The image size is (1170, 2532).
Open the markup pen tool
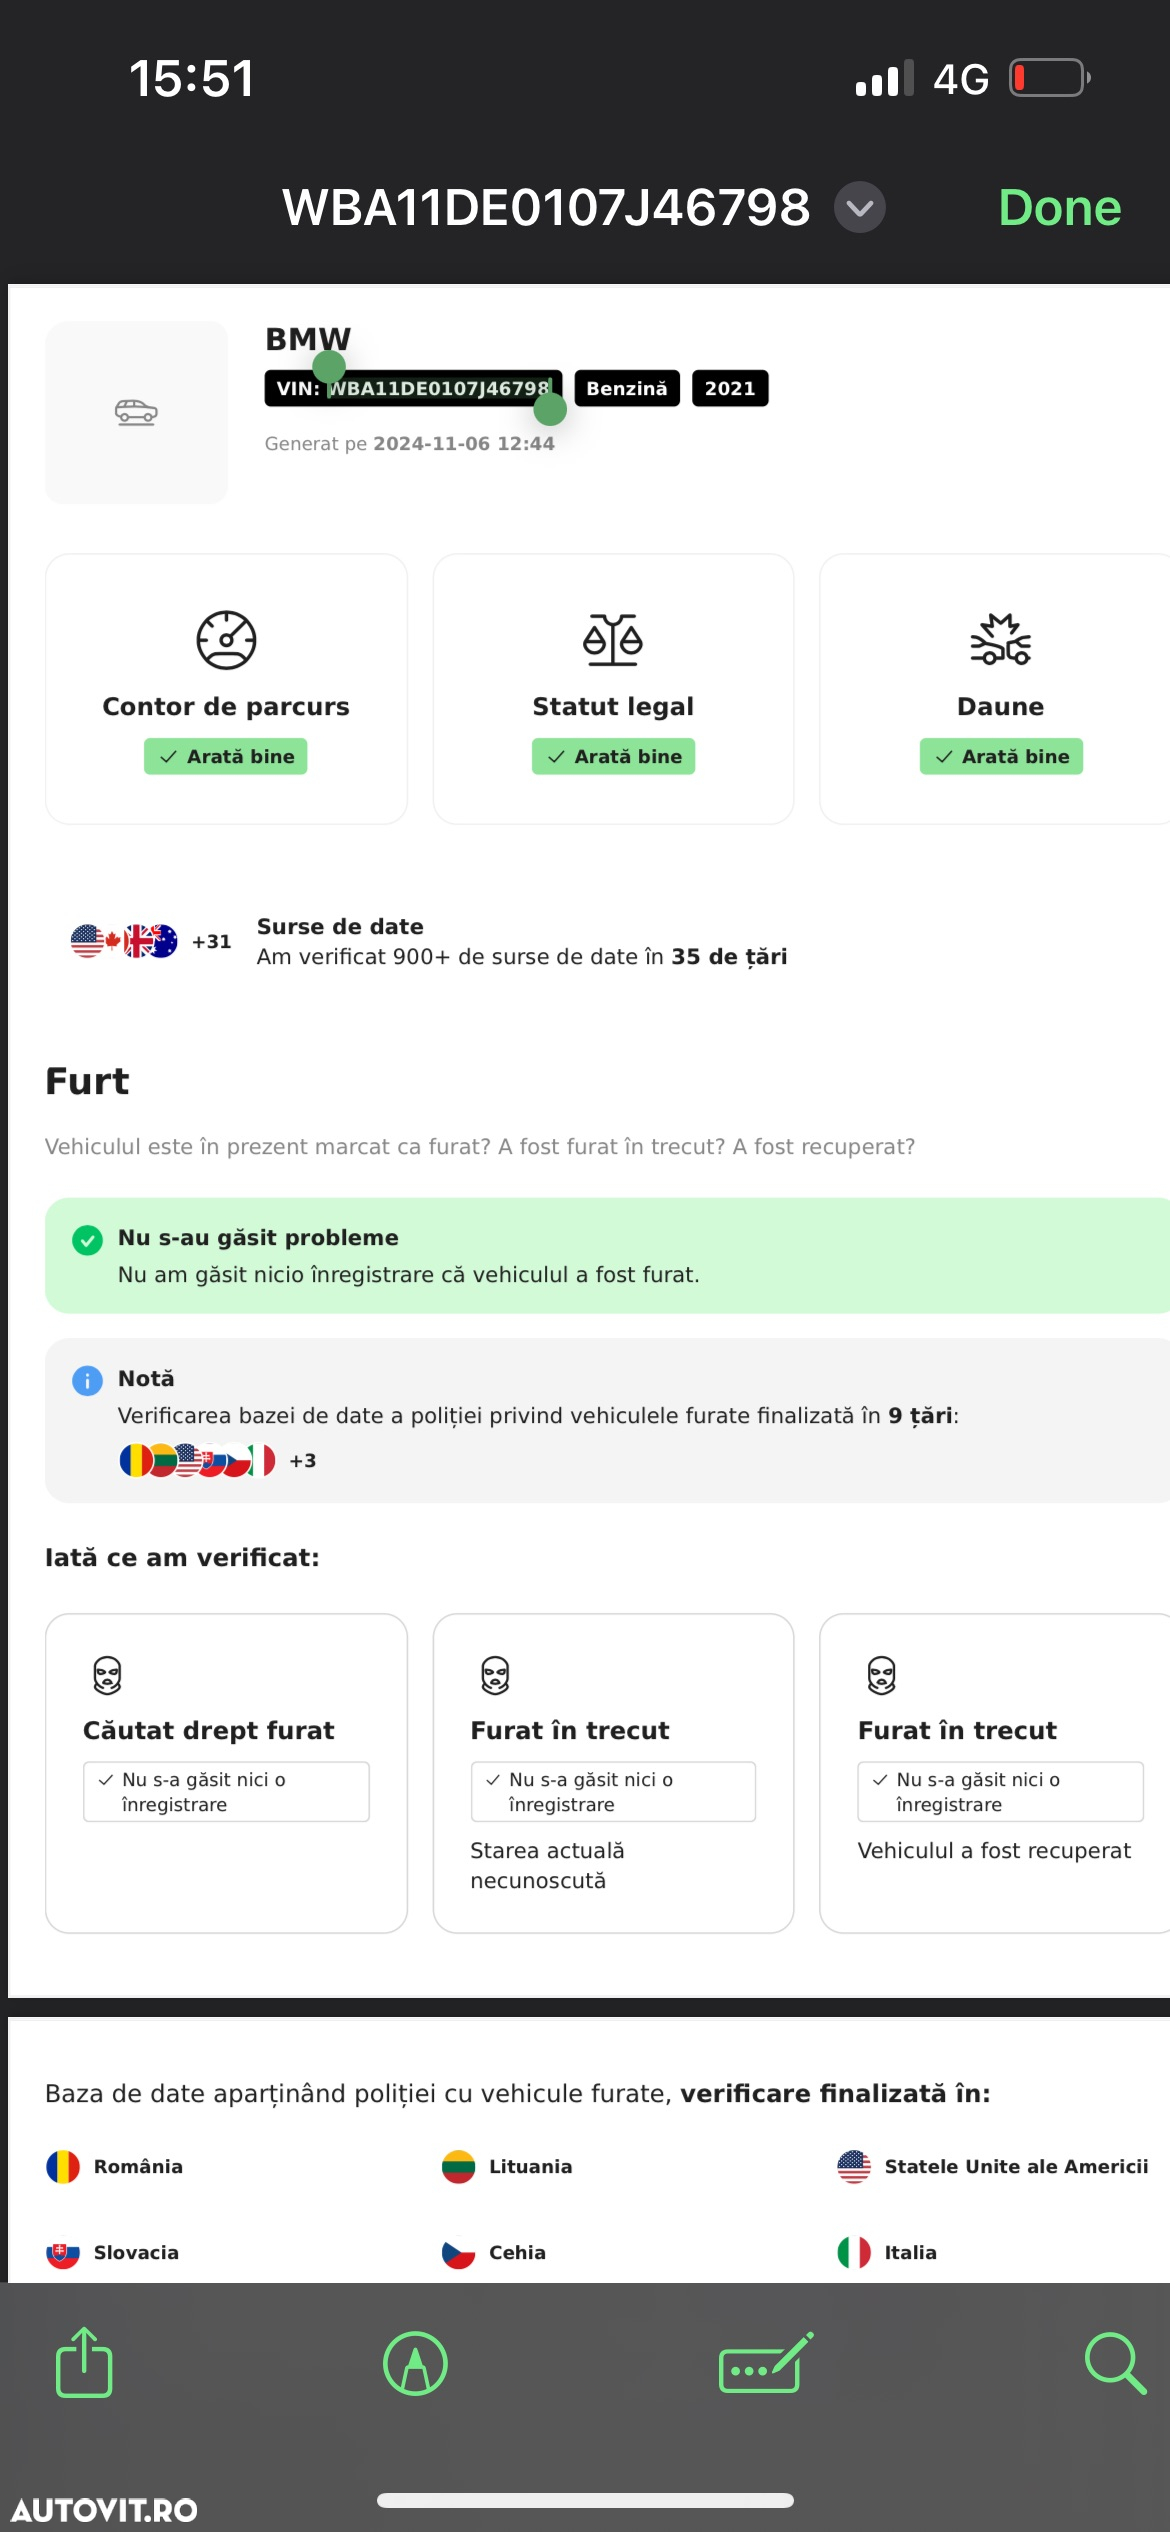(x=415, y=2364)
